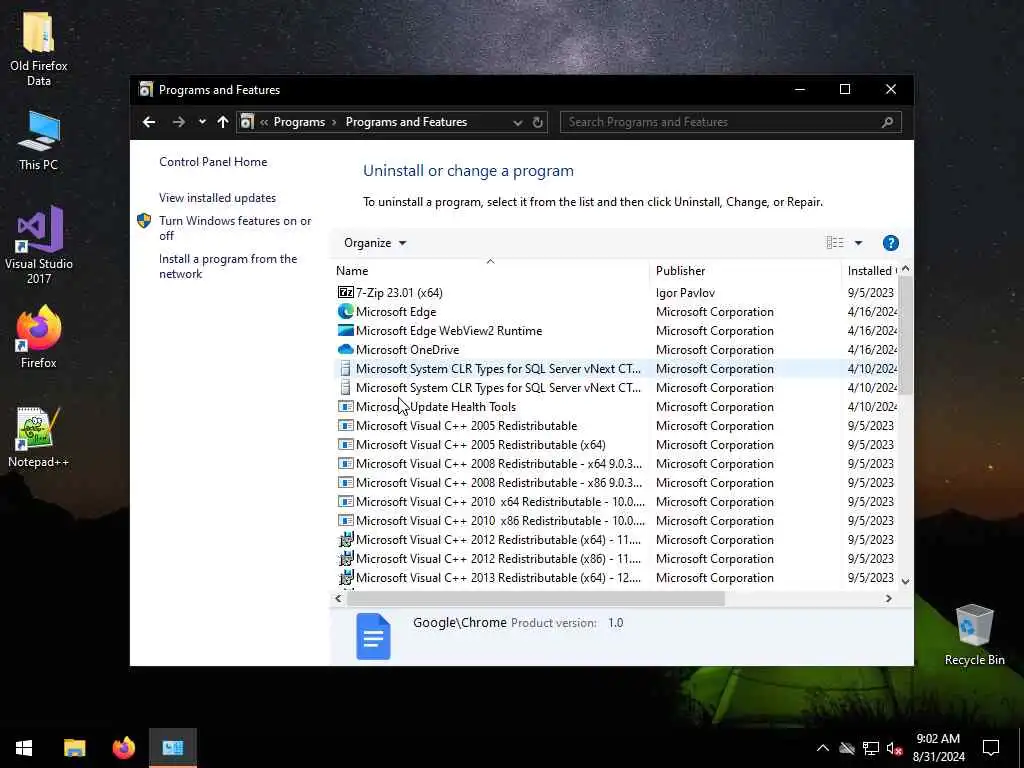Image resolution: width=1024 pixels, height=768 pixels.
Task: Select Visual C++ 2012 Redistributable (x64) row
Action: 617,539
